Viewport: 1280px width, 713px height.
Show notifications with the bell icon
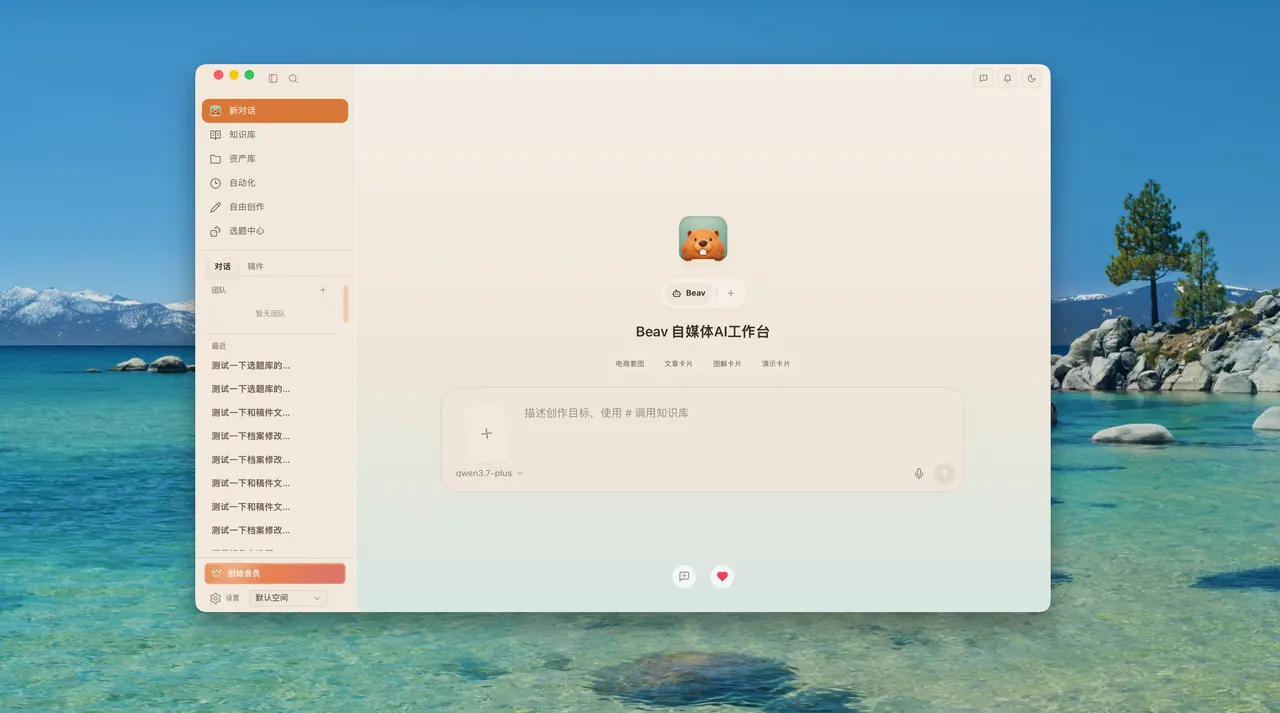coord(1007,78)
